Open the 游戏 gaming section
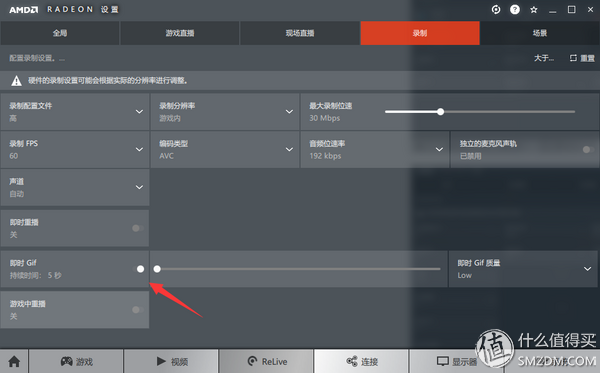 [76, 361]
